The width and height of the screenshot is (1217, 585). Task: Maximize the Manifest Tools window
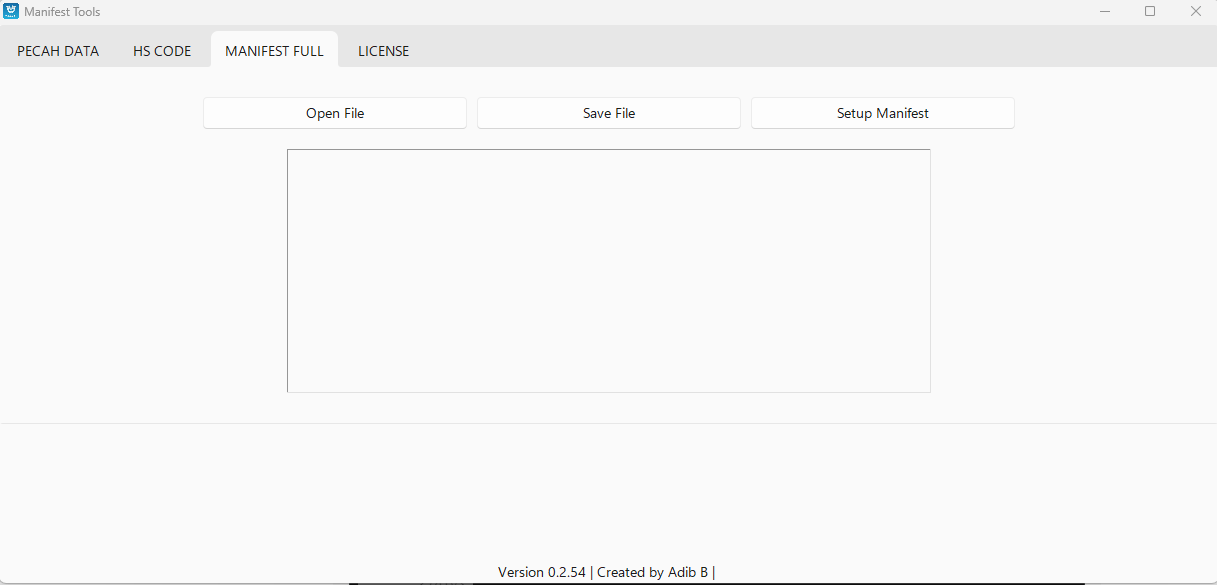click(1150, 12)
